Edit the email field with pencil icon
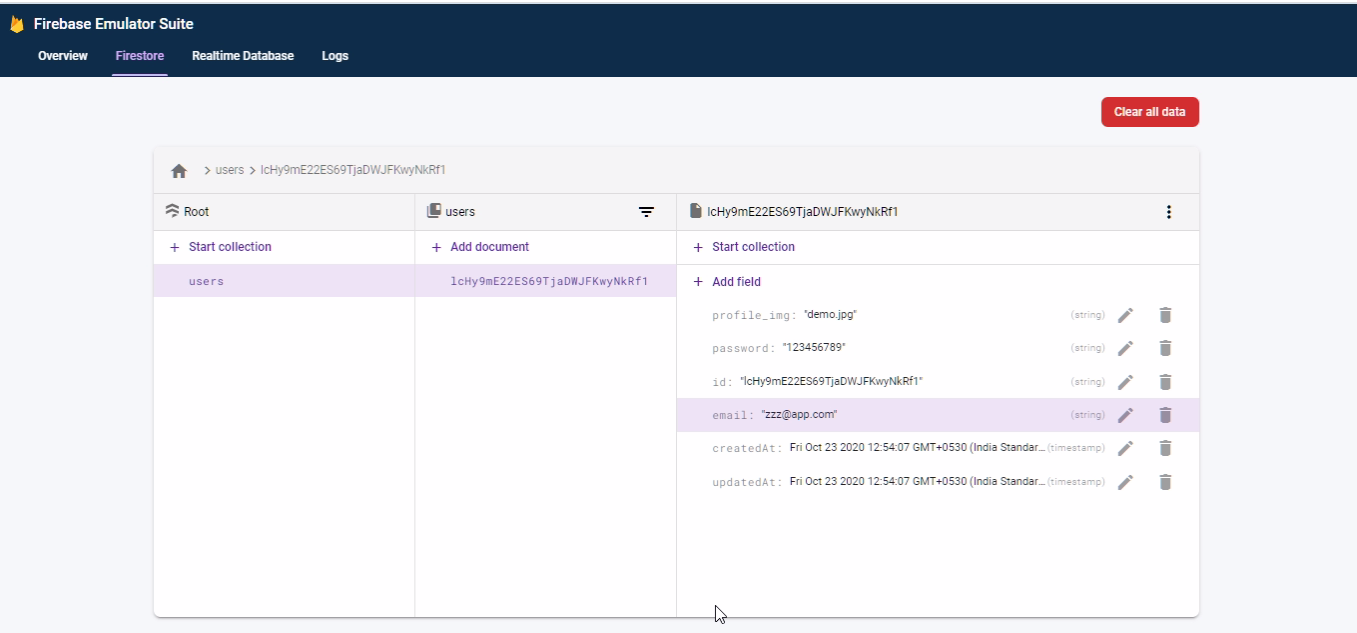Screen dimensions: 1357x633 [x=1126, y=415]
